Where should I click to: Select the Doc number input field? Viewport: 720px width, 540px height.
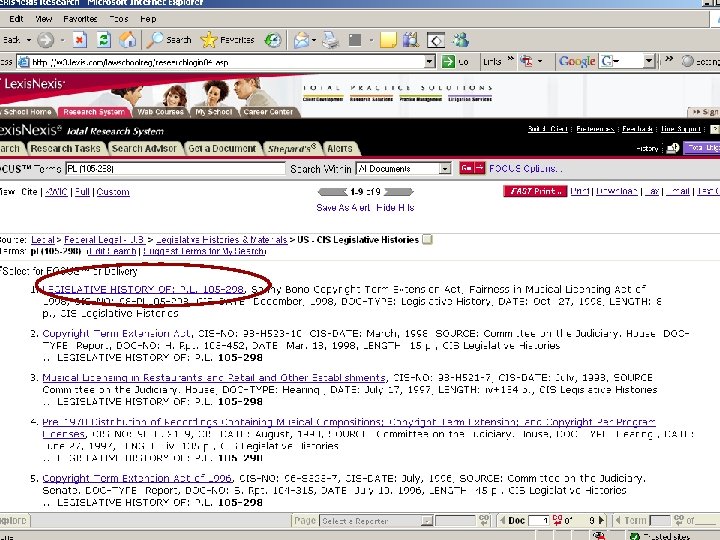539,521
